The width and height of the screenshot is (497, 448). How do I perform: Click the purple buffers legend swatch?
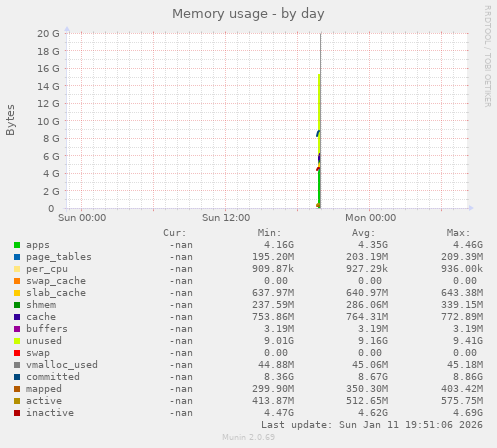(17, 329)
